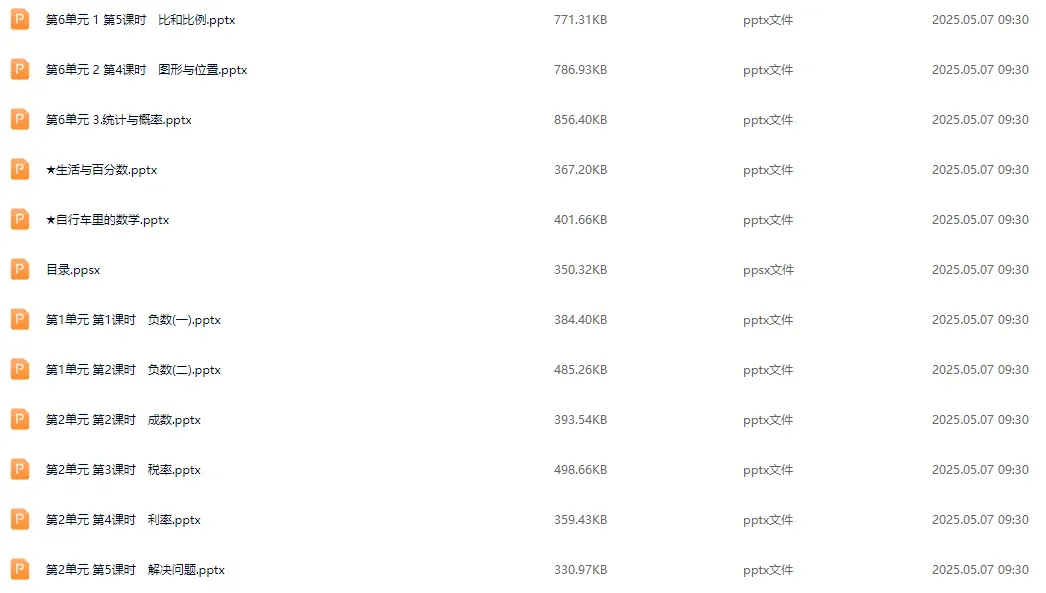This screenshot has width=1046, height=593.
Task: Click the 330.97KB size value
Action: coord(580,570)
